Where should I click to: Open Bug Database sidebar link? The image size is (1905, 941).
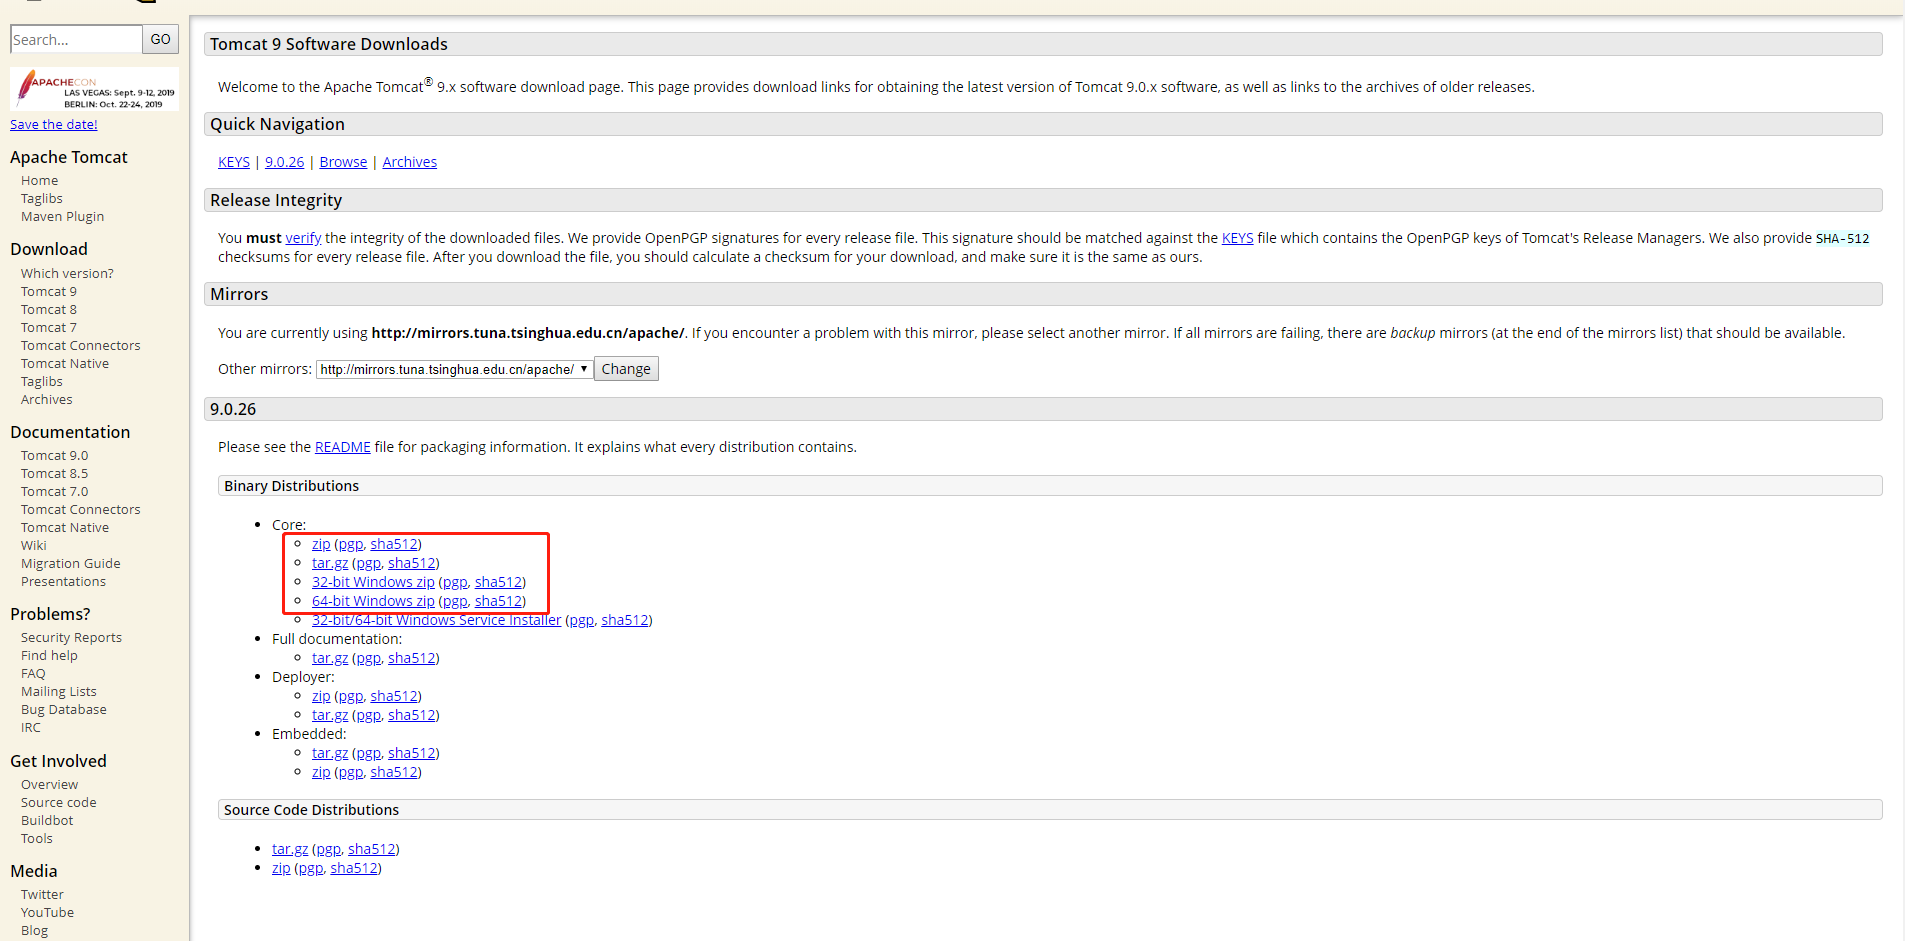(64, 710)
